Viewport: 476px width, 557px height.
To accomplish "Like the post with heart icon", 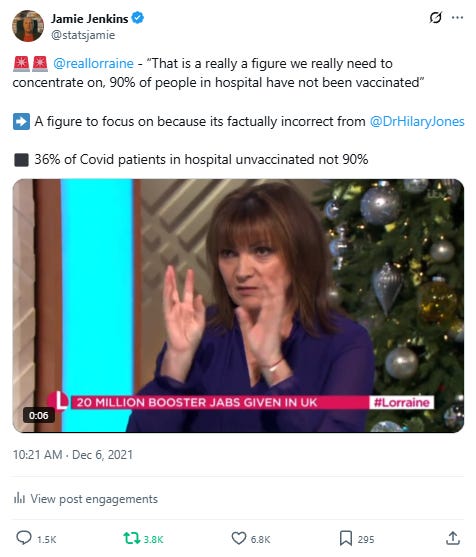I will point(239,538).
